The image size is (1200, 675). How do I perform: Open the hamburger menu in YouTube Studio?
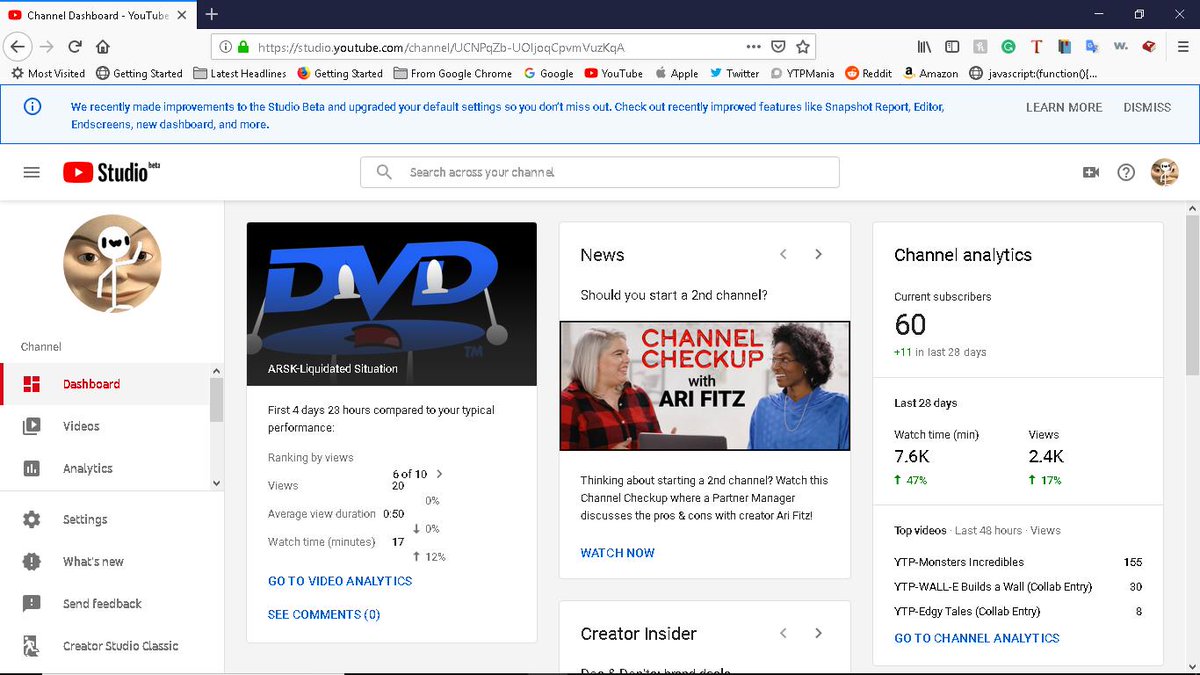(31, 172)
